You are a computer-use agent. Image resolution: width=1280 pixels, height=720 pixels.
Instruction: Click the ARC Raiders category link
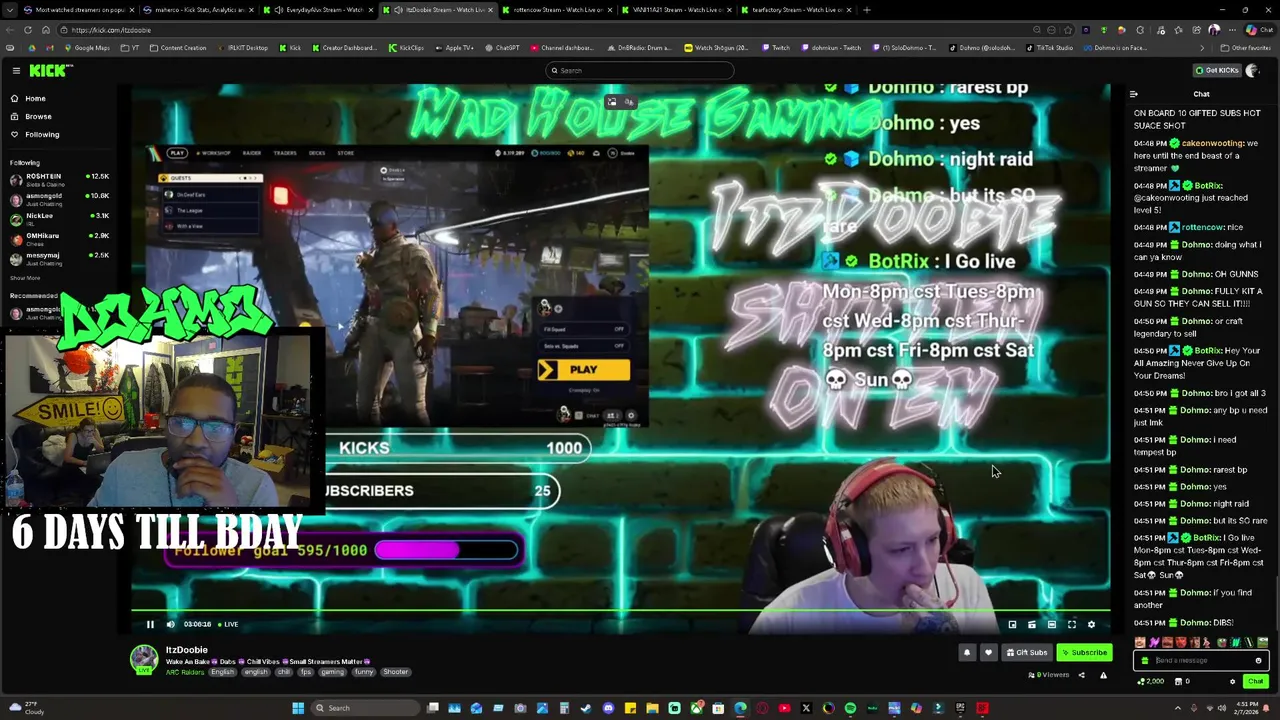186,672
